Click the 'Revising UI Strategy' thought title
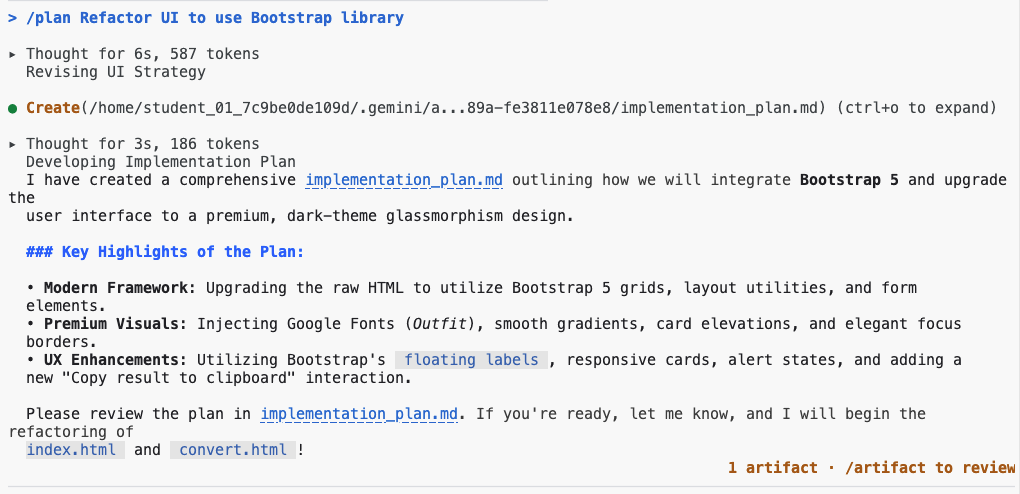The height and width of the screenshot is (494, 1020). point(116,72)
